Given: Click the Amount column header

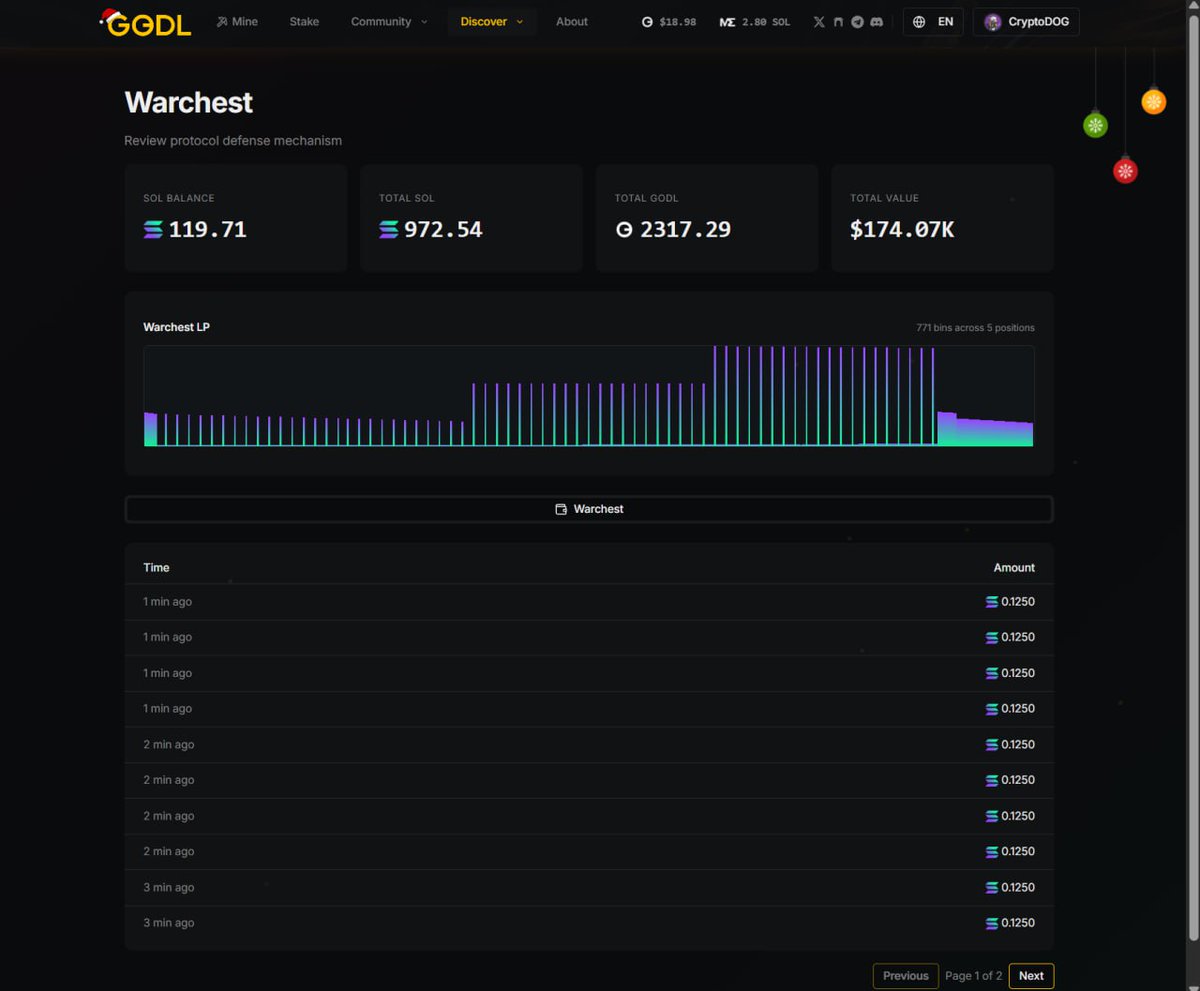Looking at the screenshot, I should coord(1014,567).
